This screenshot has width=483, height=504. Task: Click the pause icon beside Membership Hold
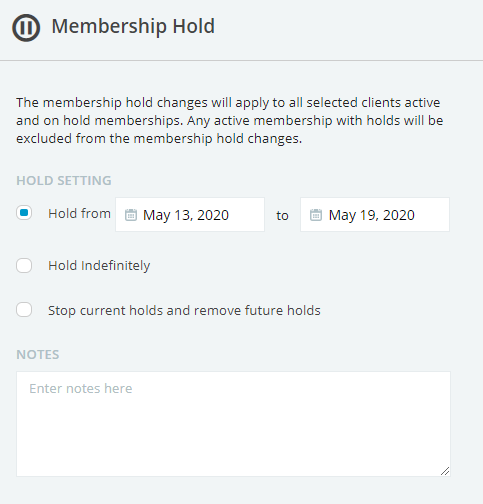click(26, 27)
